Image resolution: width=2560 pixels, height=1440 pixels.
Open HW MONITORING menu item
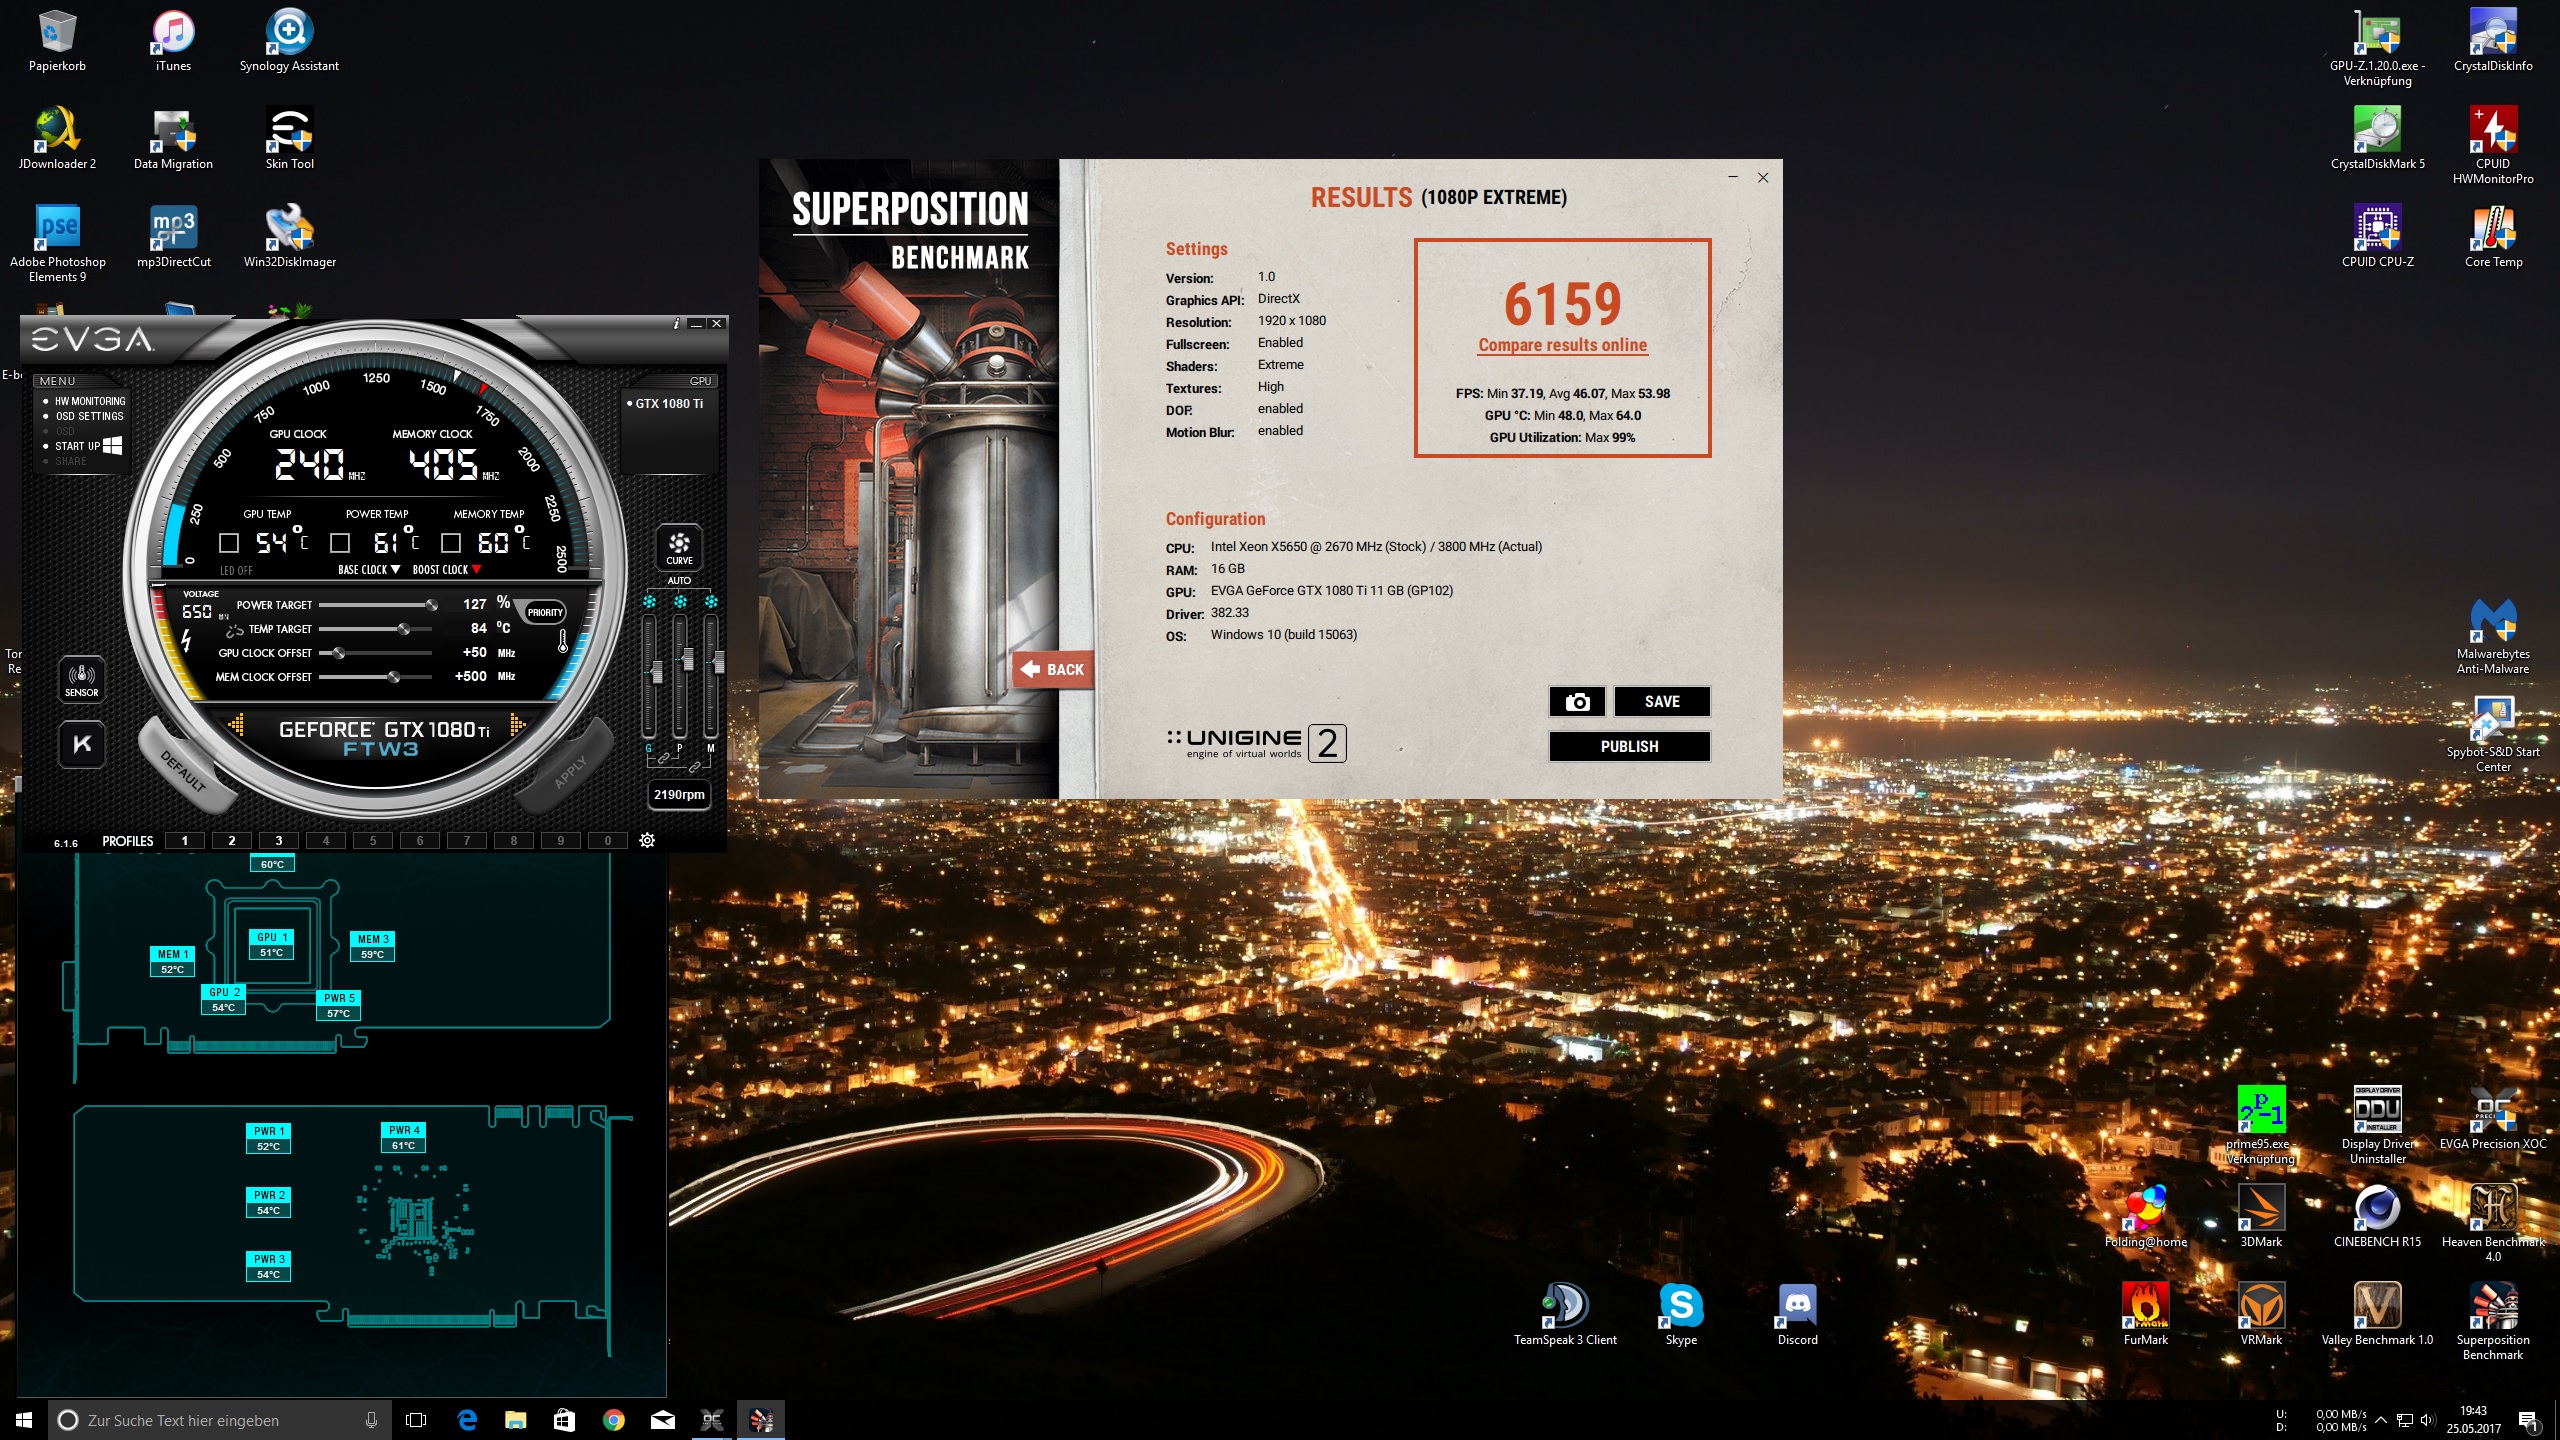(89, 401)
